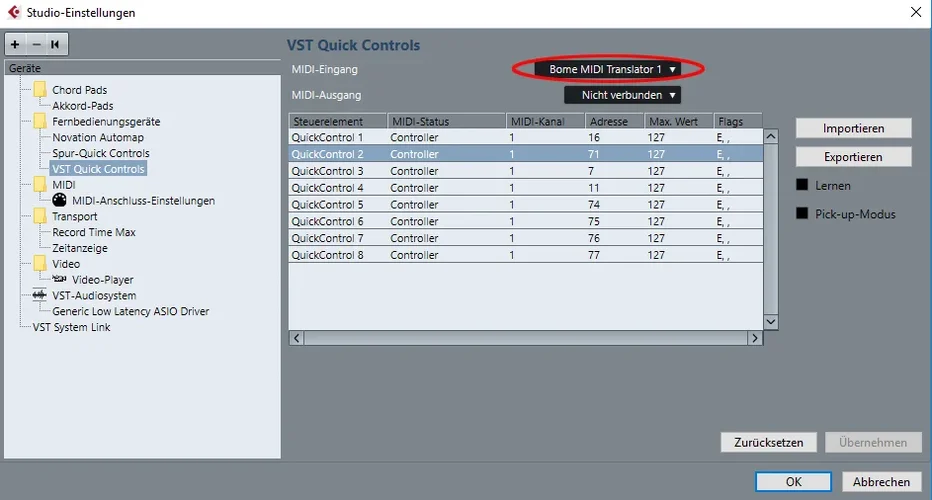Select the QuickControl 3 row

point(525,171)
